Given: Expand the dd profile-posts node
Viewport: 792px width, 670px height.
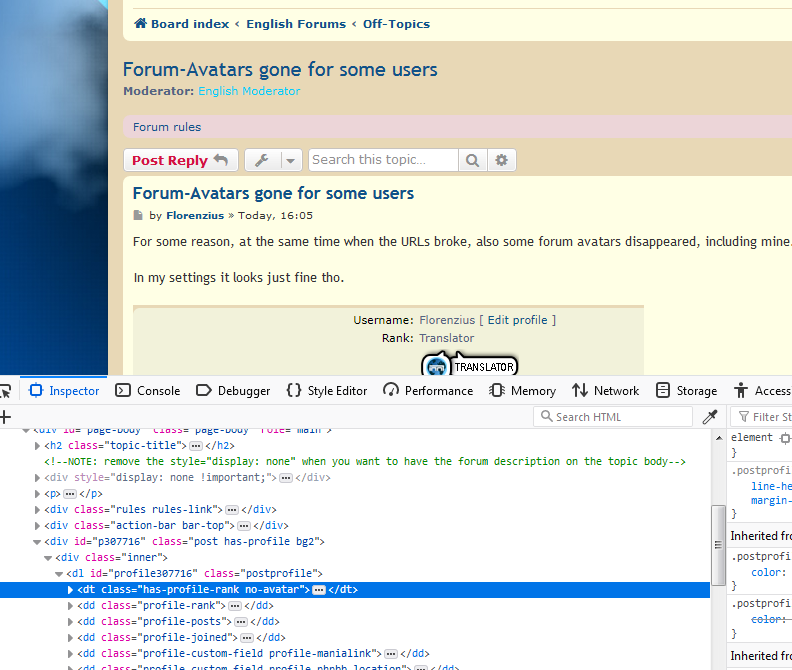Looking at the screenshot, I should coord(70,621).
